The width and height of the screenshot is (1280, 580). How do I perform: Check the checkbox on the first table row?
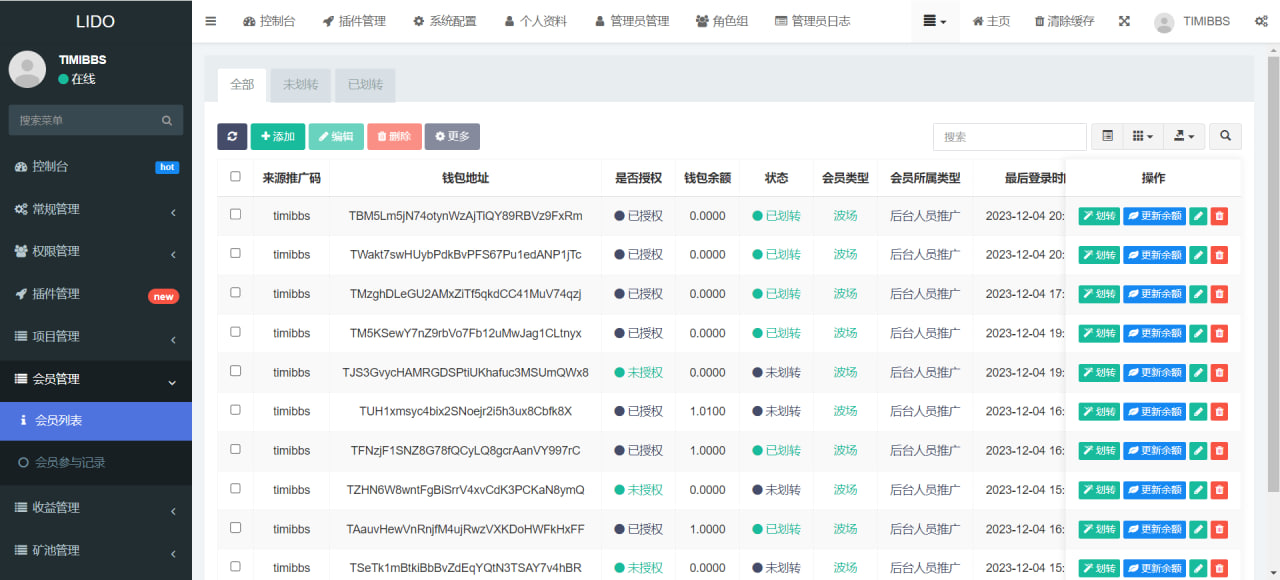(235, 215)
